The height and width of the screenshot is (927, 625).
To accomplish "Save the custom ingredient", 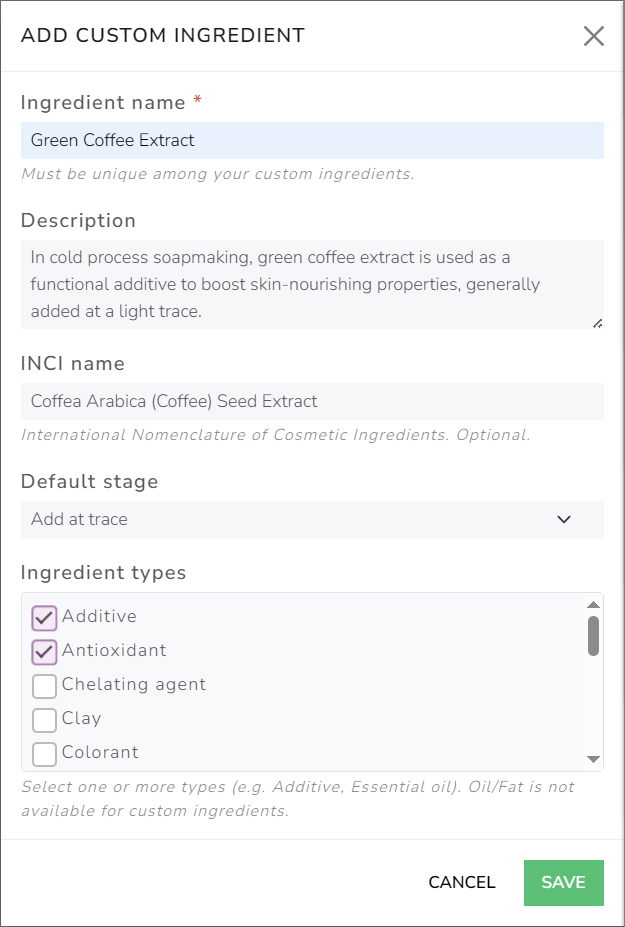I will point(563,883).
